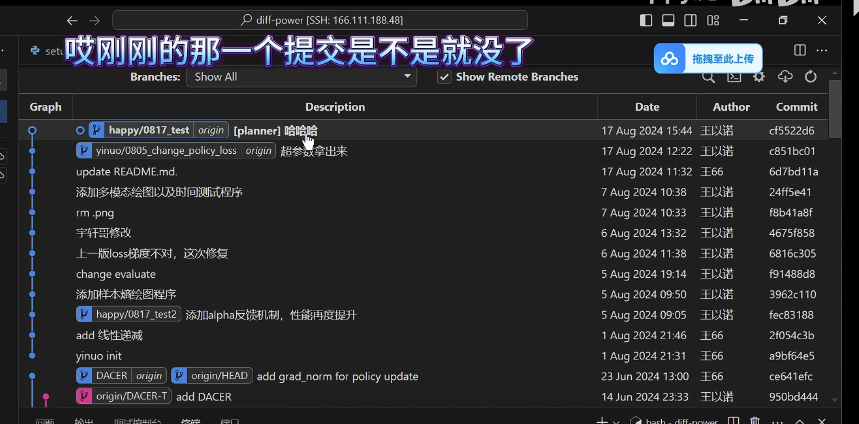The image size is (859, 424).
Task: Open Git Graph find/search icon
Action: tap(708, 77)
